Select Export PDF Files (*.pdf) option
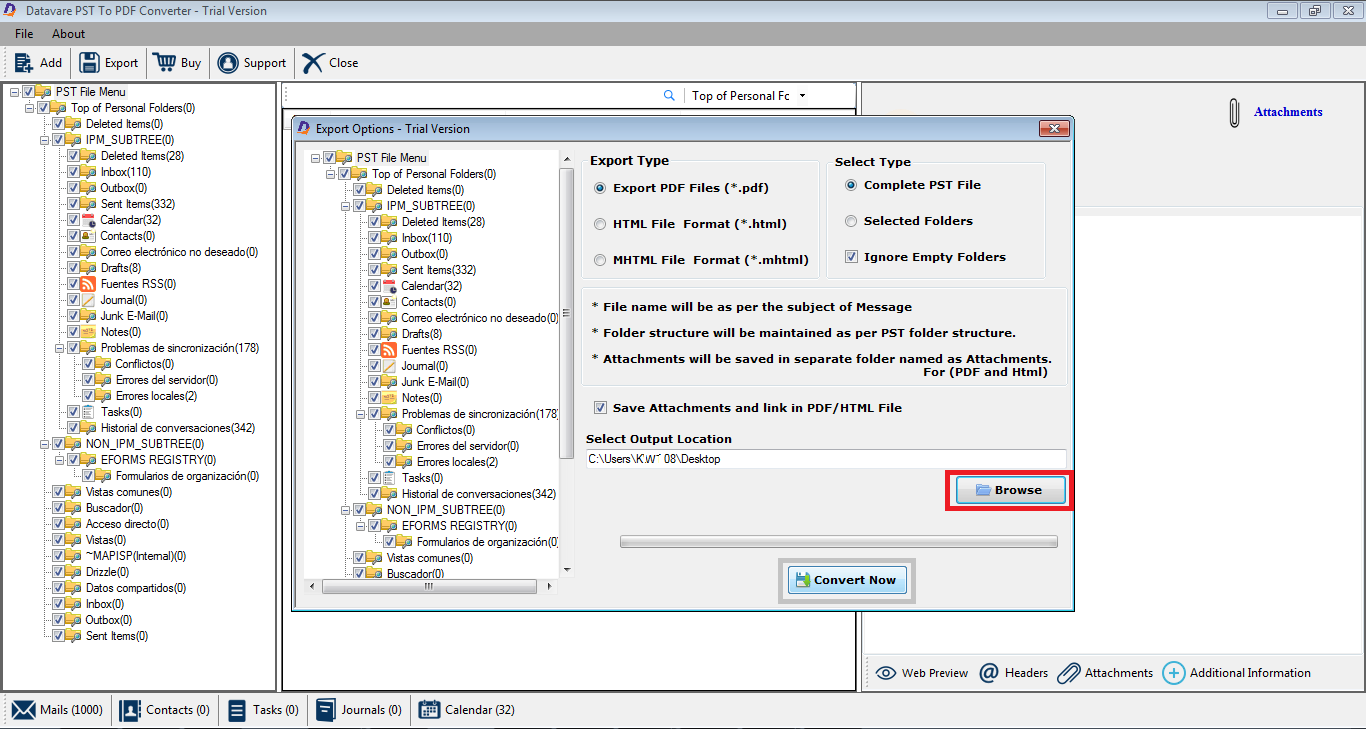Screen dimensions: 1366x729 point(600,188)
